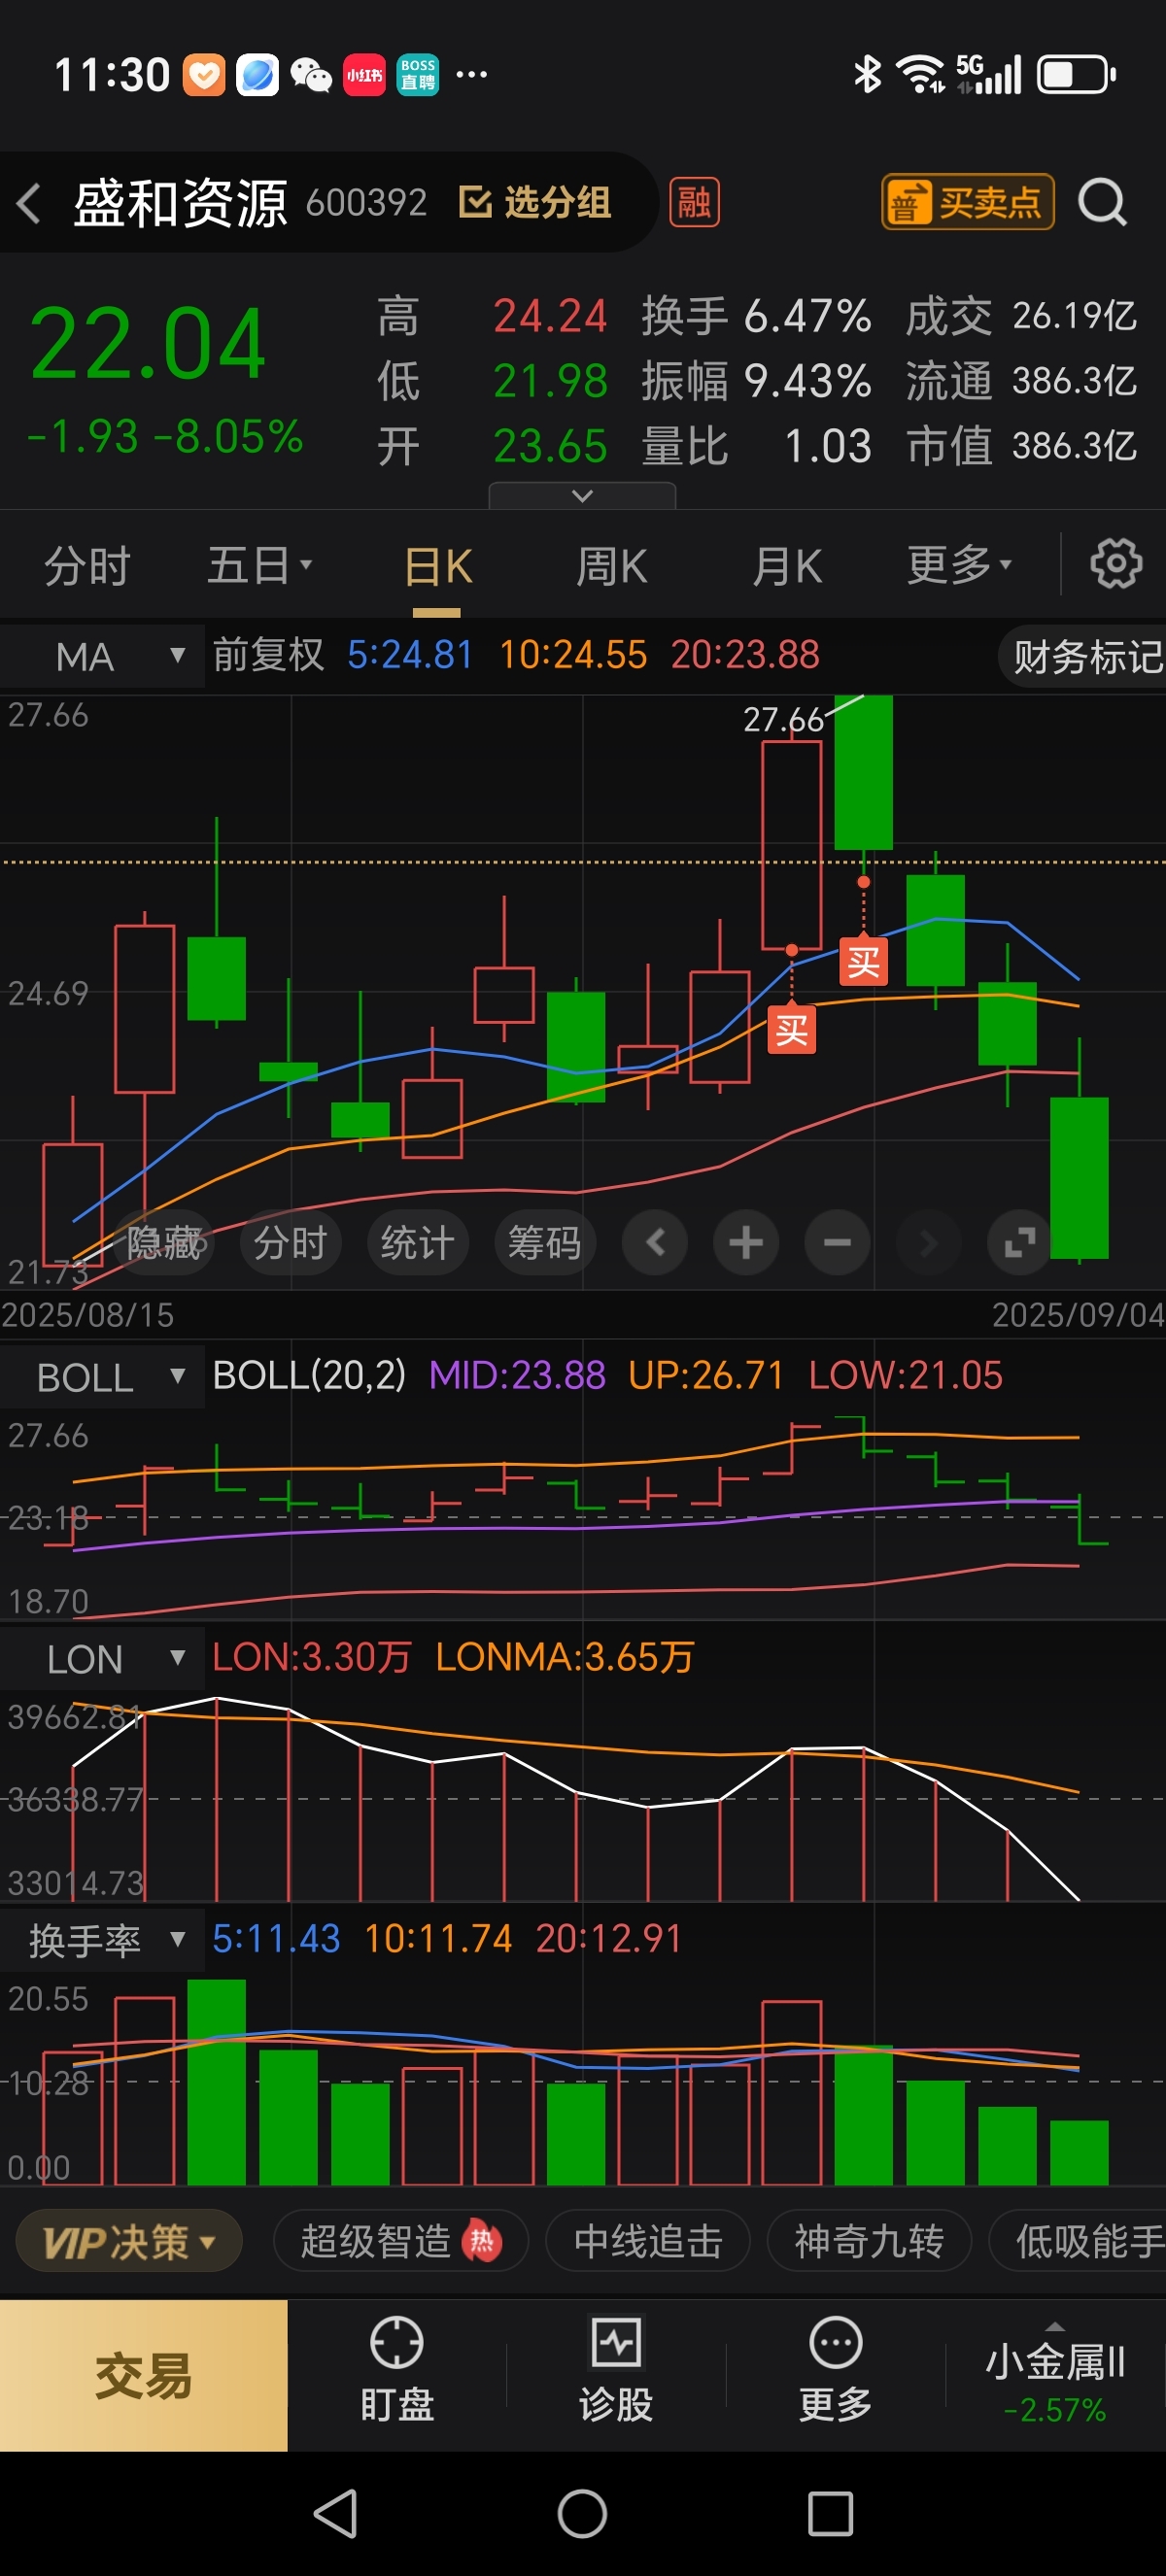Tap the last green candlestick
This screenshot has height=2576, width=1166.
click(1079, 1176)
